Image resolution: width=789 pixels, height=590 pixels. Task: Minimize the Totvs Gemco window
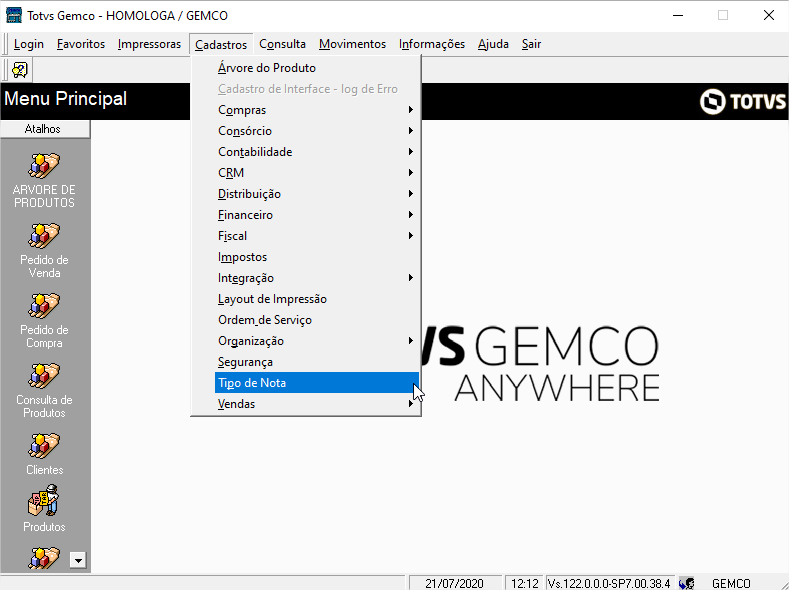[x=678, y=16]
